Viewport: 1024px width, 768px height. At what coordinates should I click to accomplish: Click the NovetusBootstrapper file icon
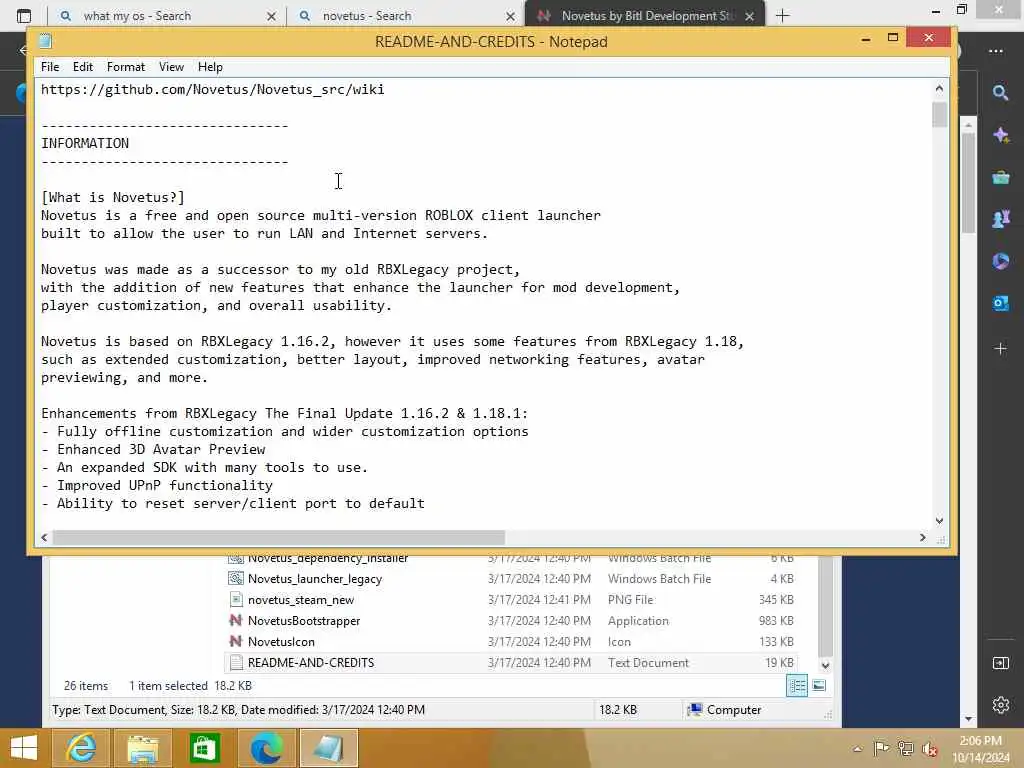[x=236, y=620]
